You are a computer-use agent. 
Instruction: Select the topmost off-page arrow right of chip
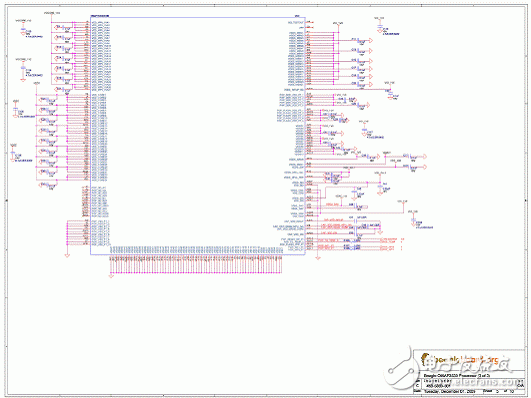[371, 40]
